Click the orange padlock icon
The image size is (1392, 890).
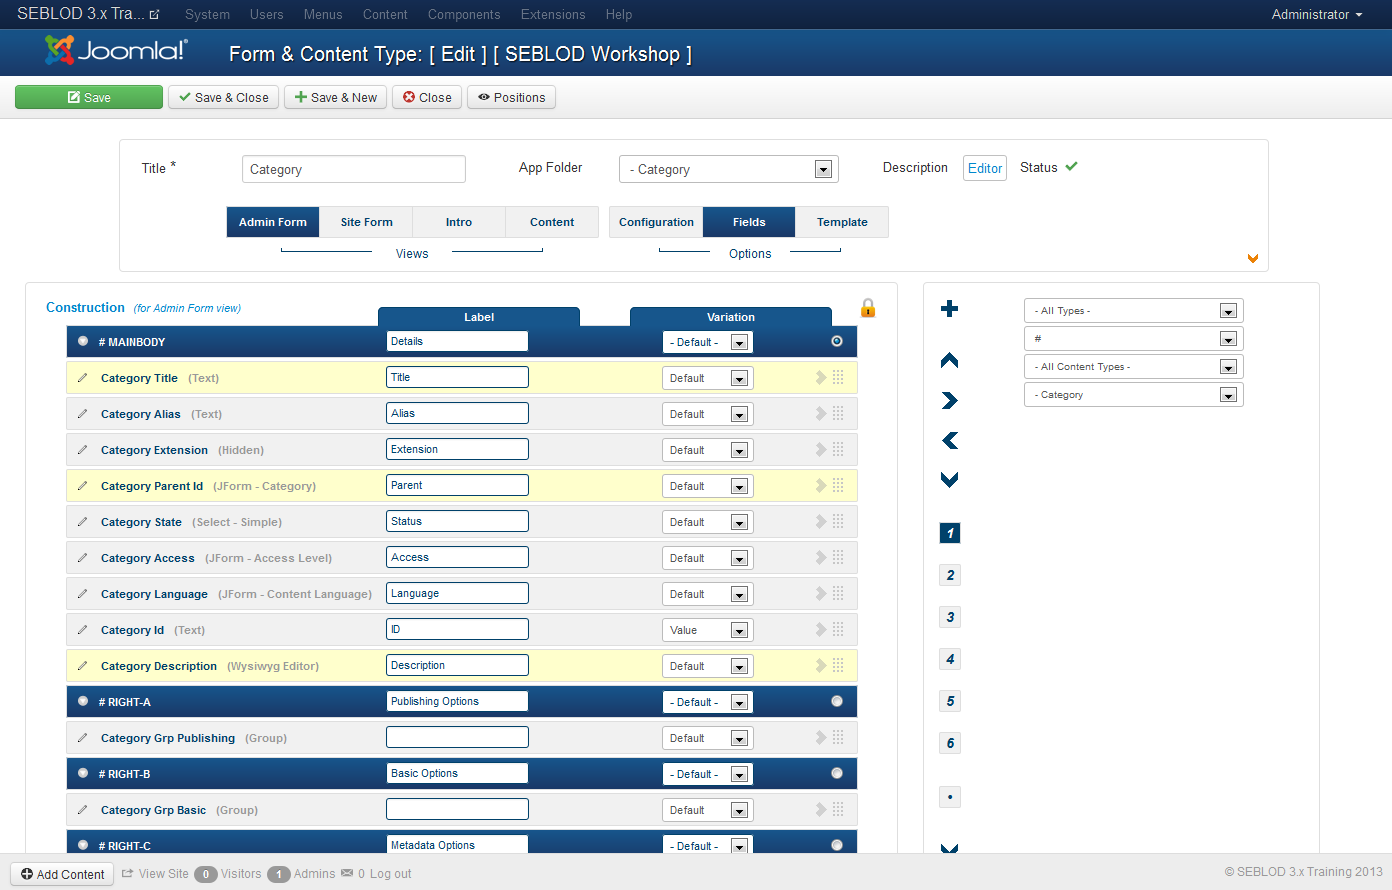[868, 308]
